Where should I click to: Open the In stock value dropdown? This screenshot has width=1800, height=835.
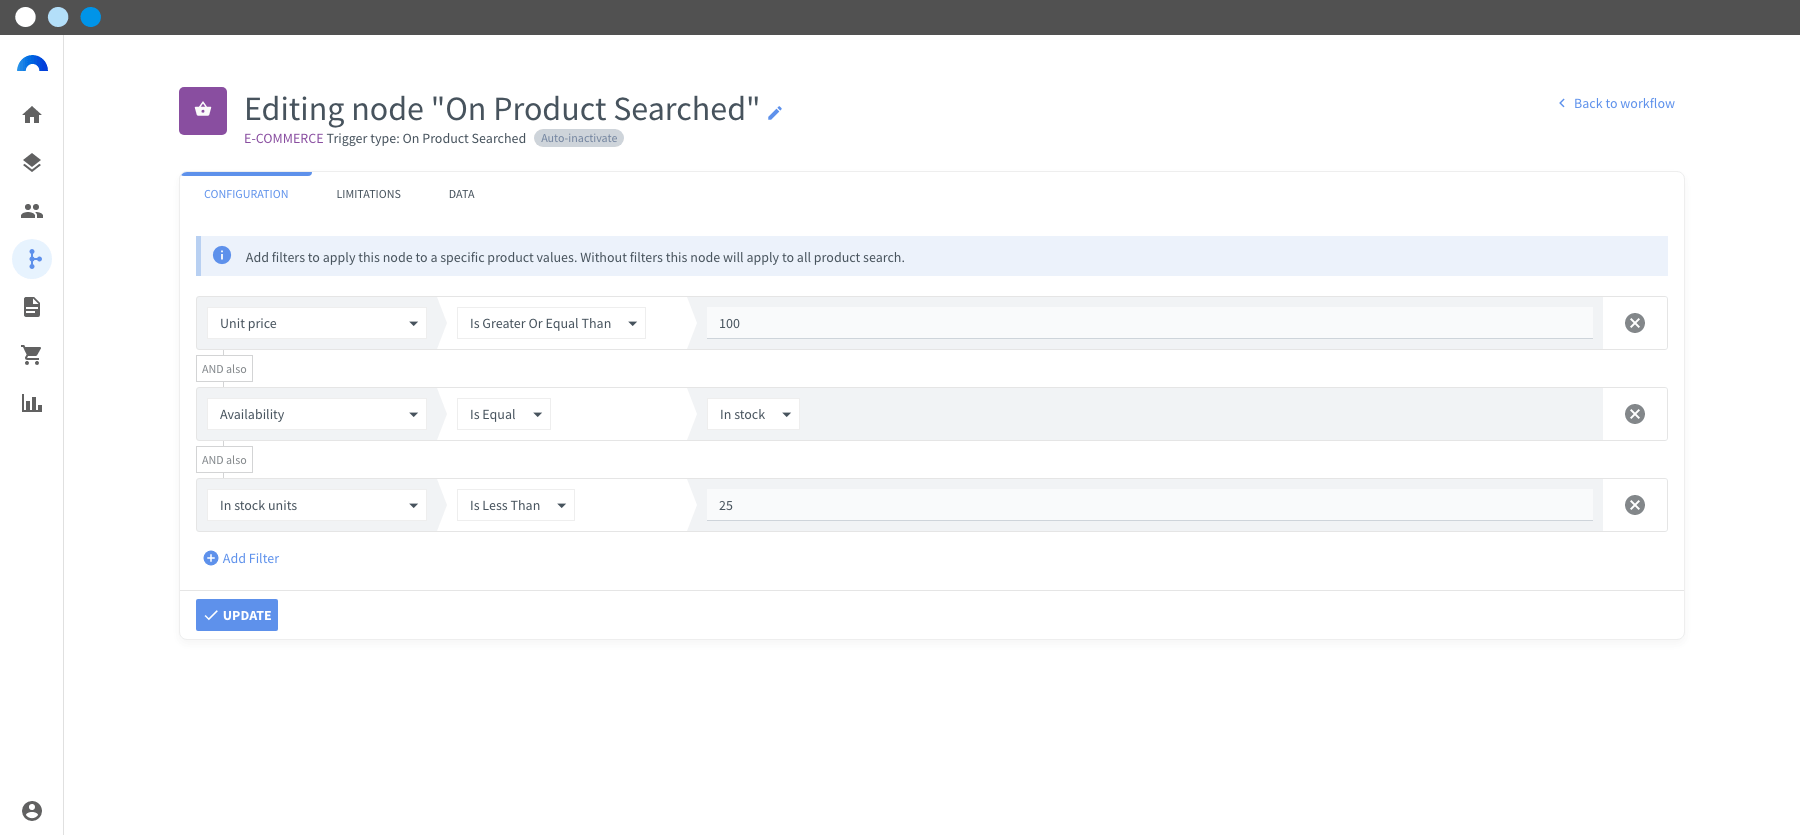pos(753,414)
